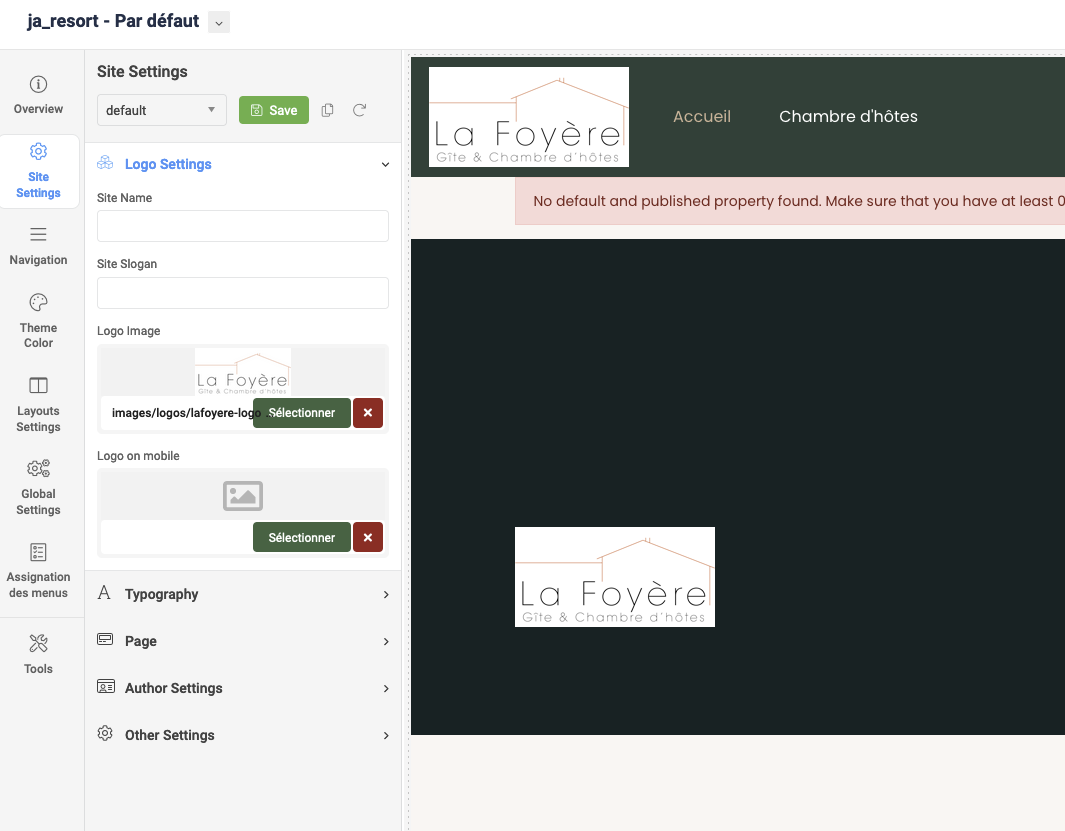Click Sélectionner for Logo on mobile
The height and width of the screenshot is (831, 1065).
[302, 537]
